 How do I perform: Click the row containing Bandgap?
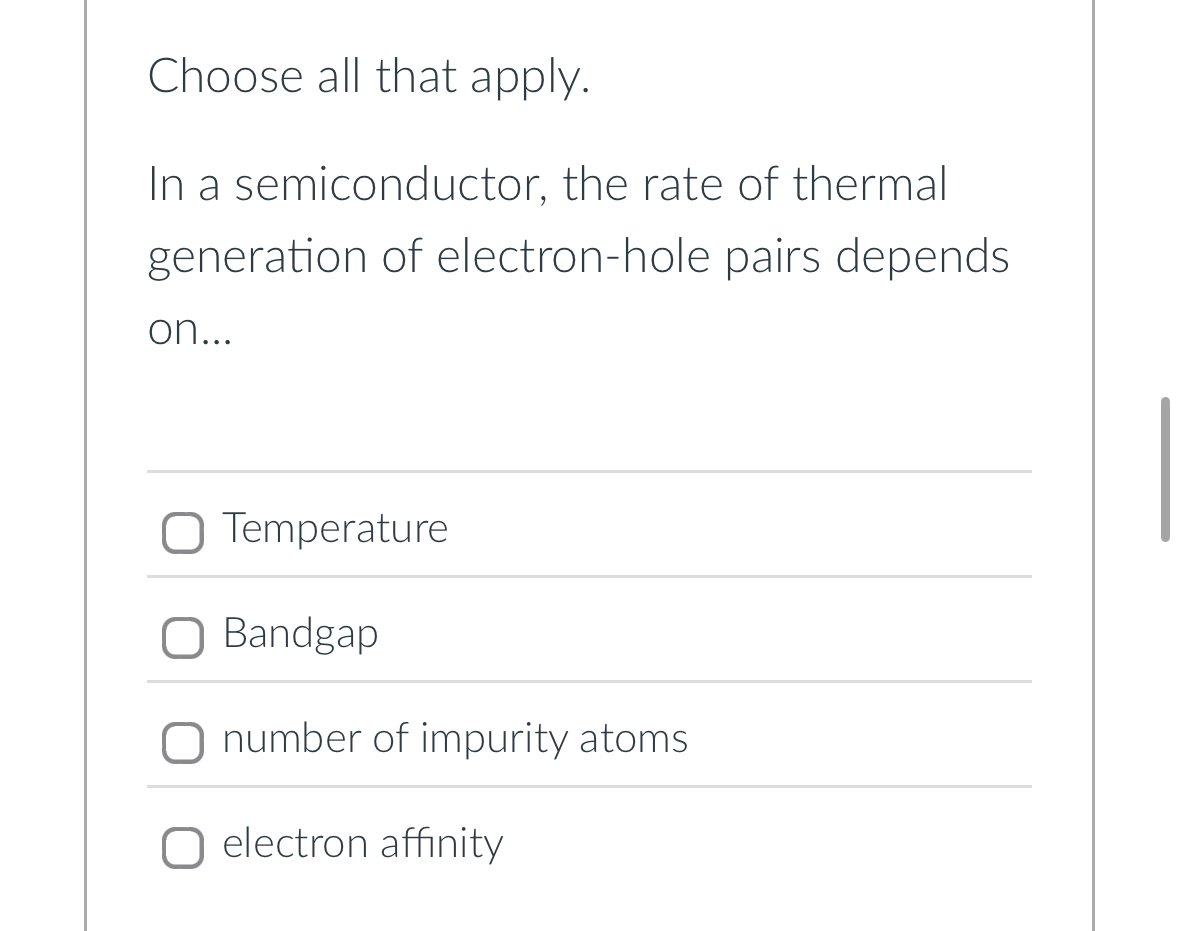pos(589,633)
